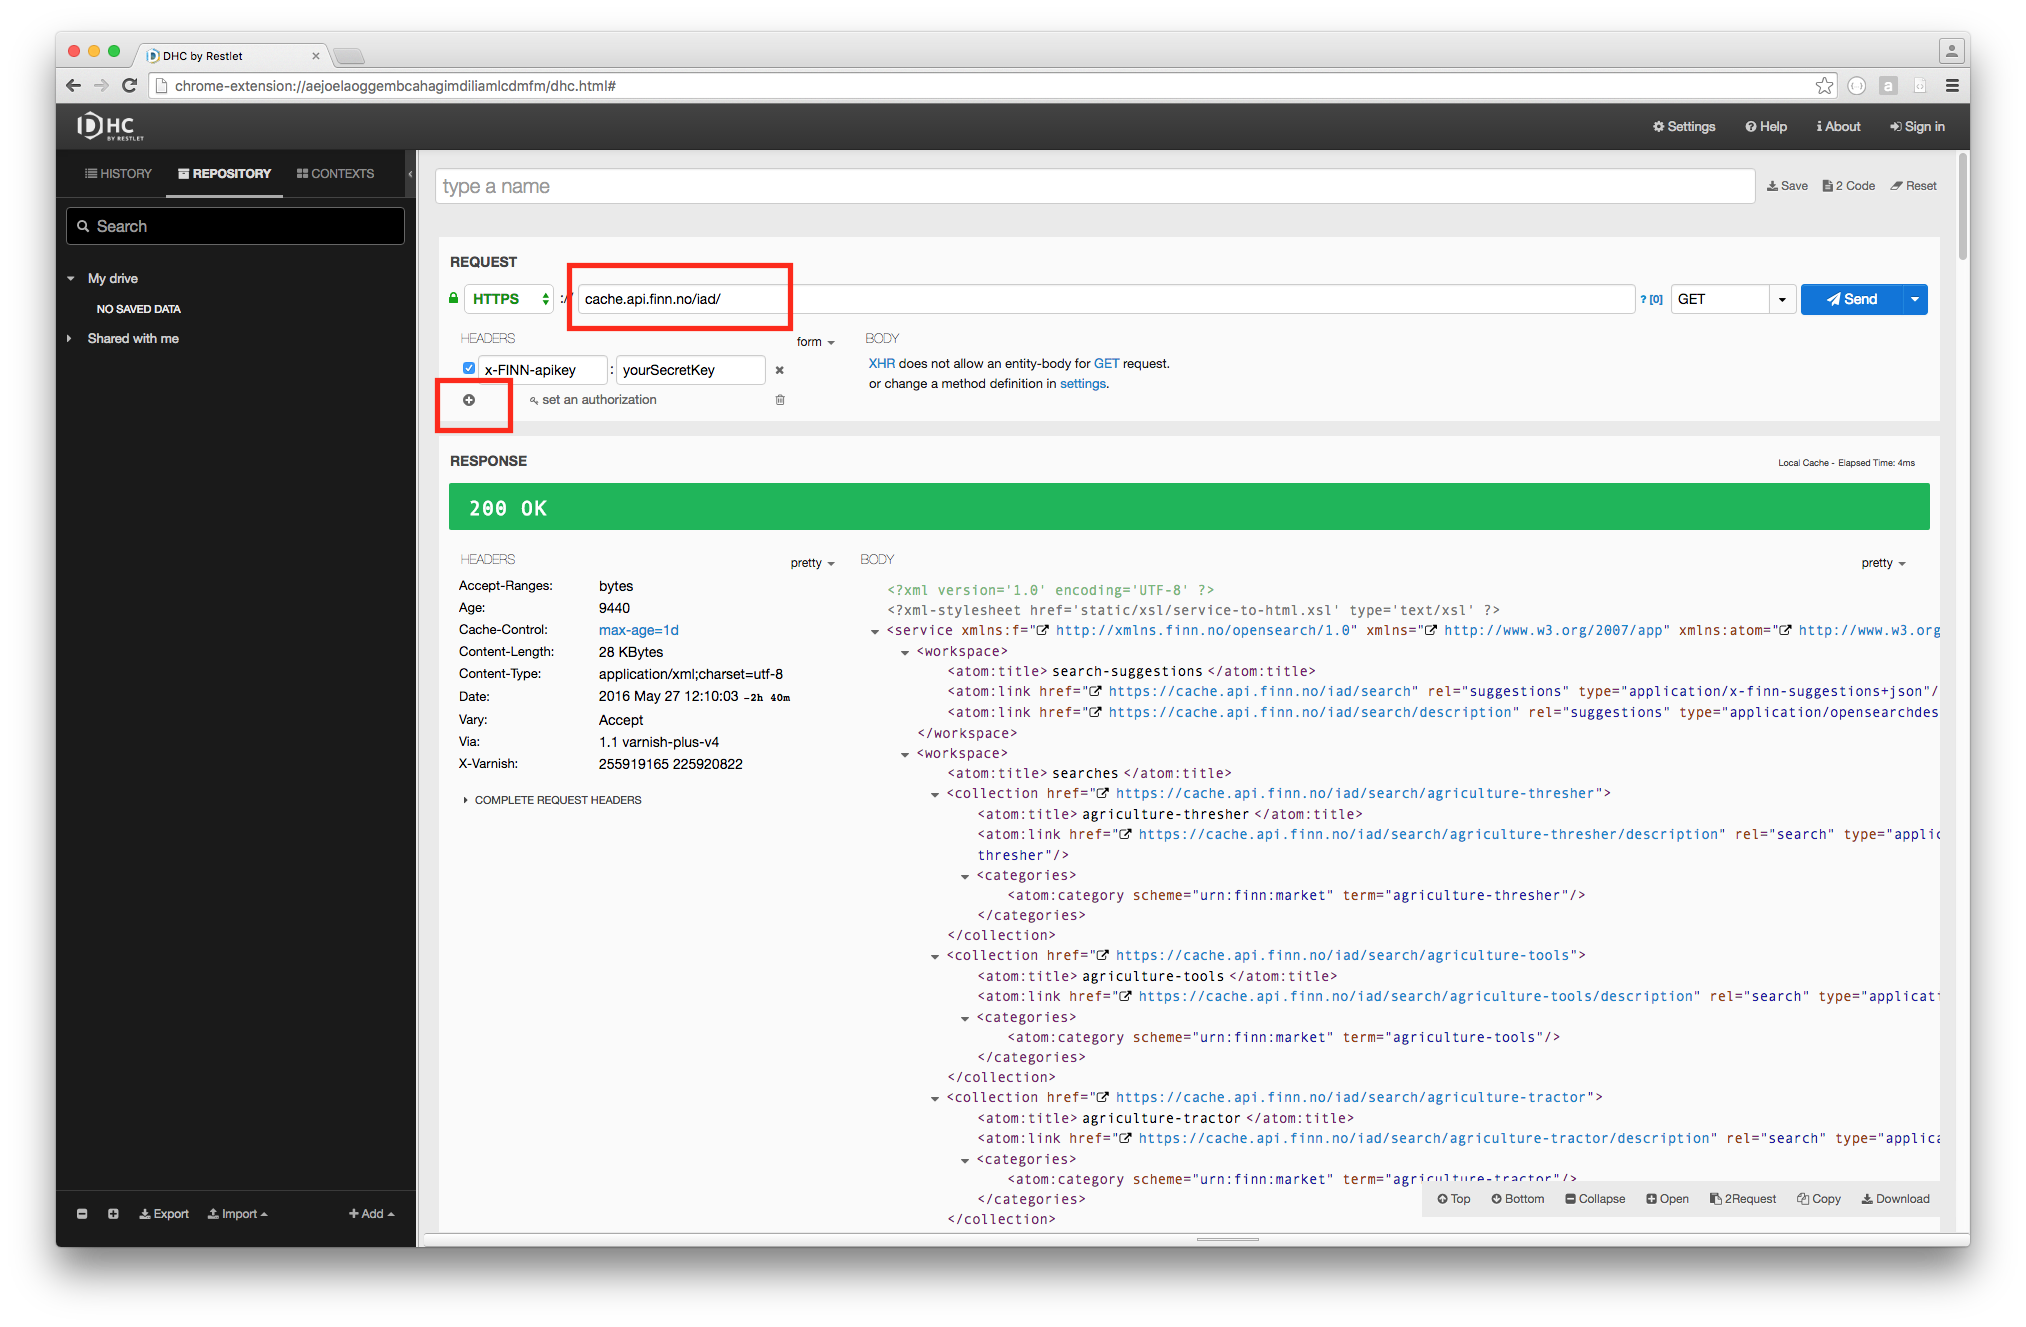Select the DHC by Restlet browser tab
Image resolution: width=2026 pixels, height=1327 pixels.
pyautogui.click(x=230, y=55)
